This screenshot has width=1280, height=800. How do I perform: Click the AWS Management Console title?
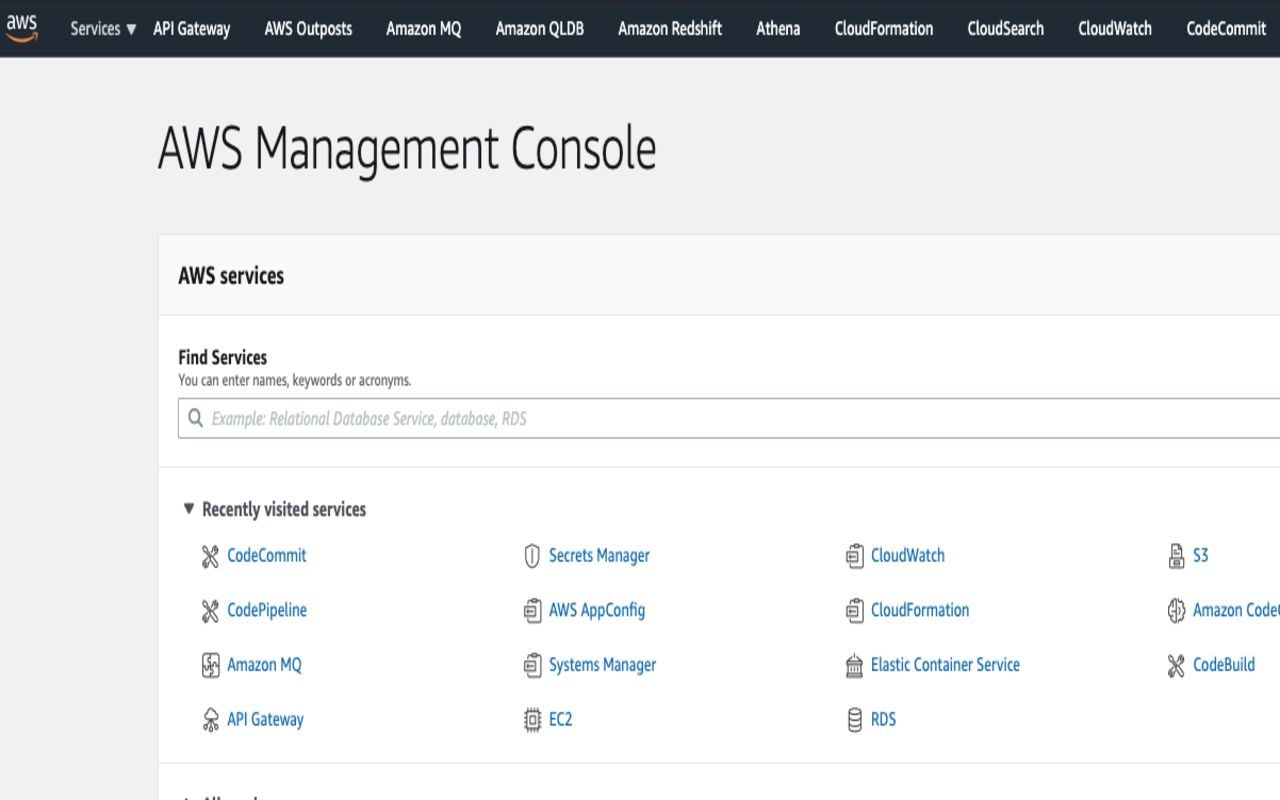coord(407,149)
